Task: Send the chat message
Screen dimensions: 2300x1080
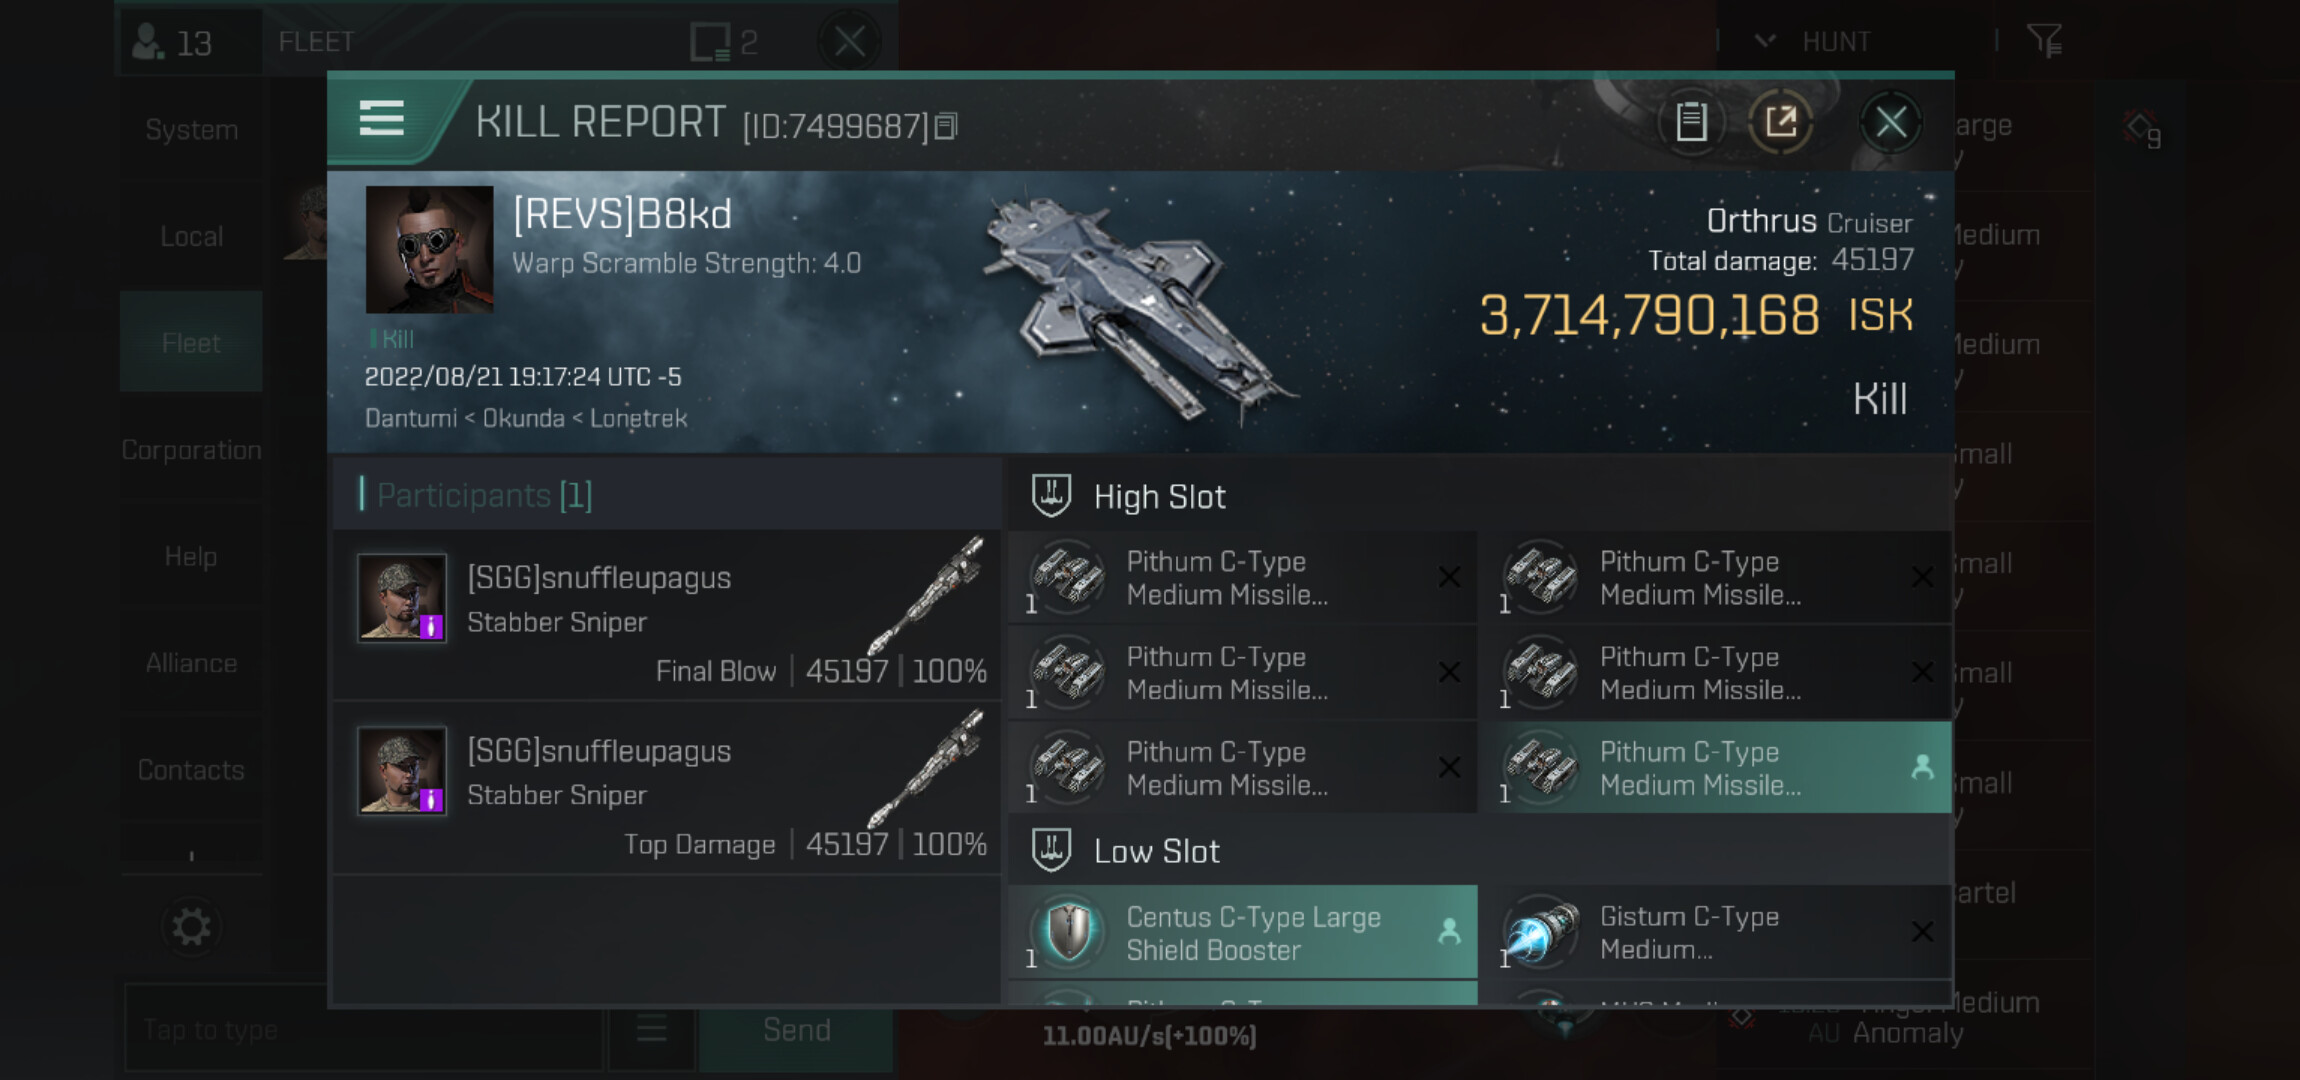Action: pos(796,1029)
